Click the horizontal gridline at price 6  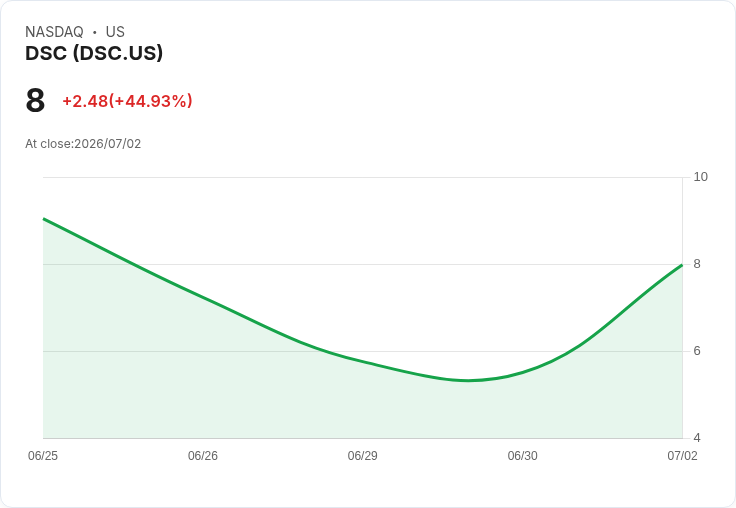362,351
